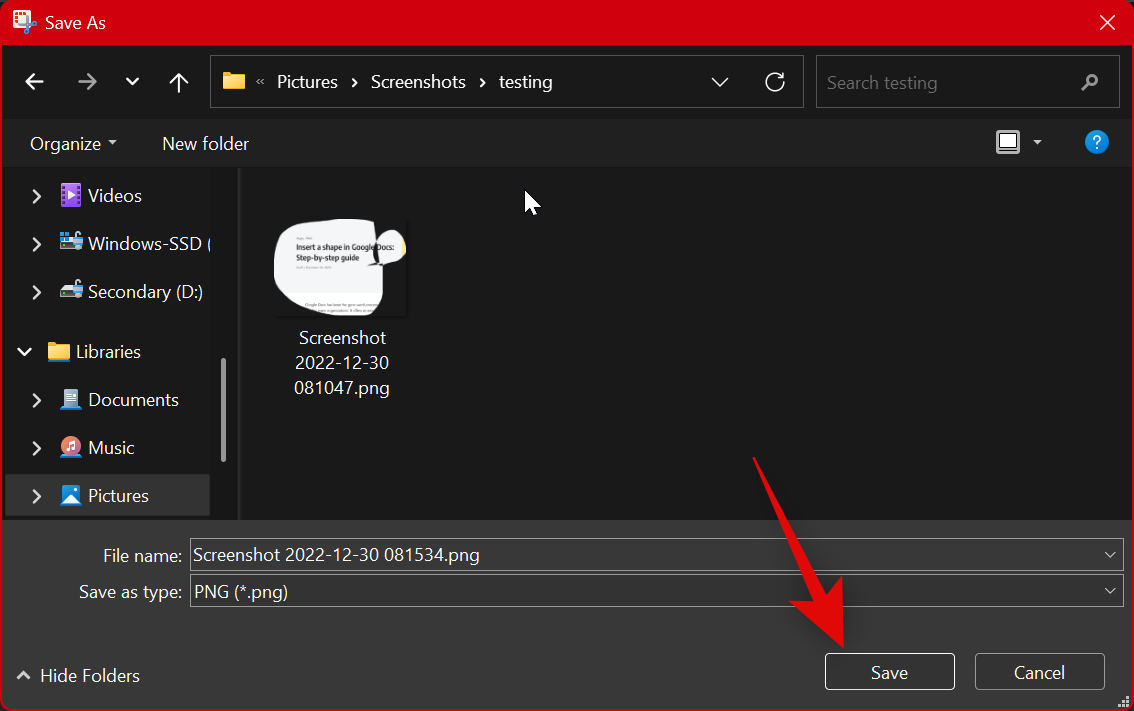Open the view options dropdown arrow

coord(1037,142)
